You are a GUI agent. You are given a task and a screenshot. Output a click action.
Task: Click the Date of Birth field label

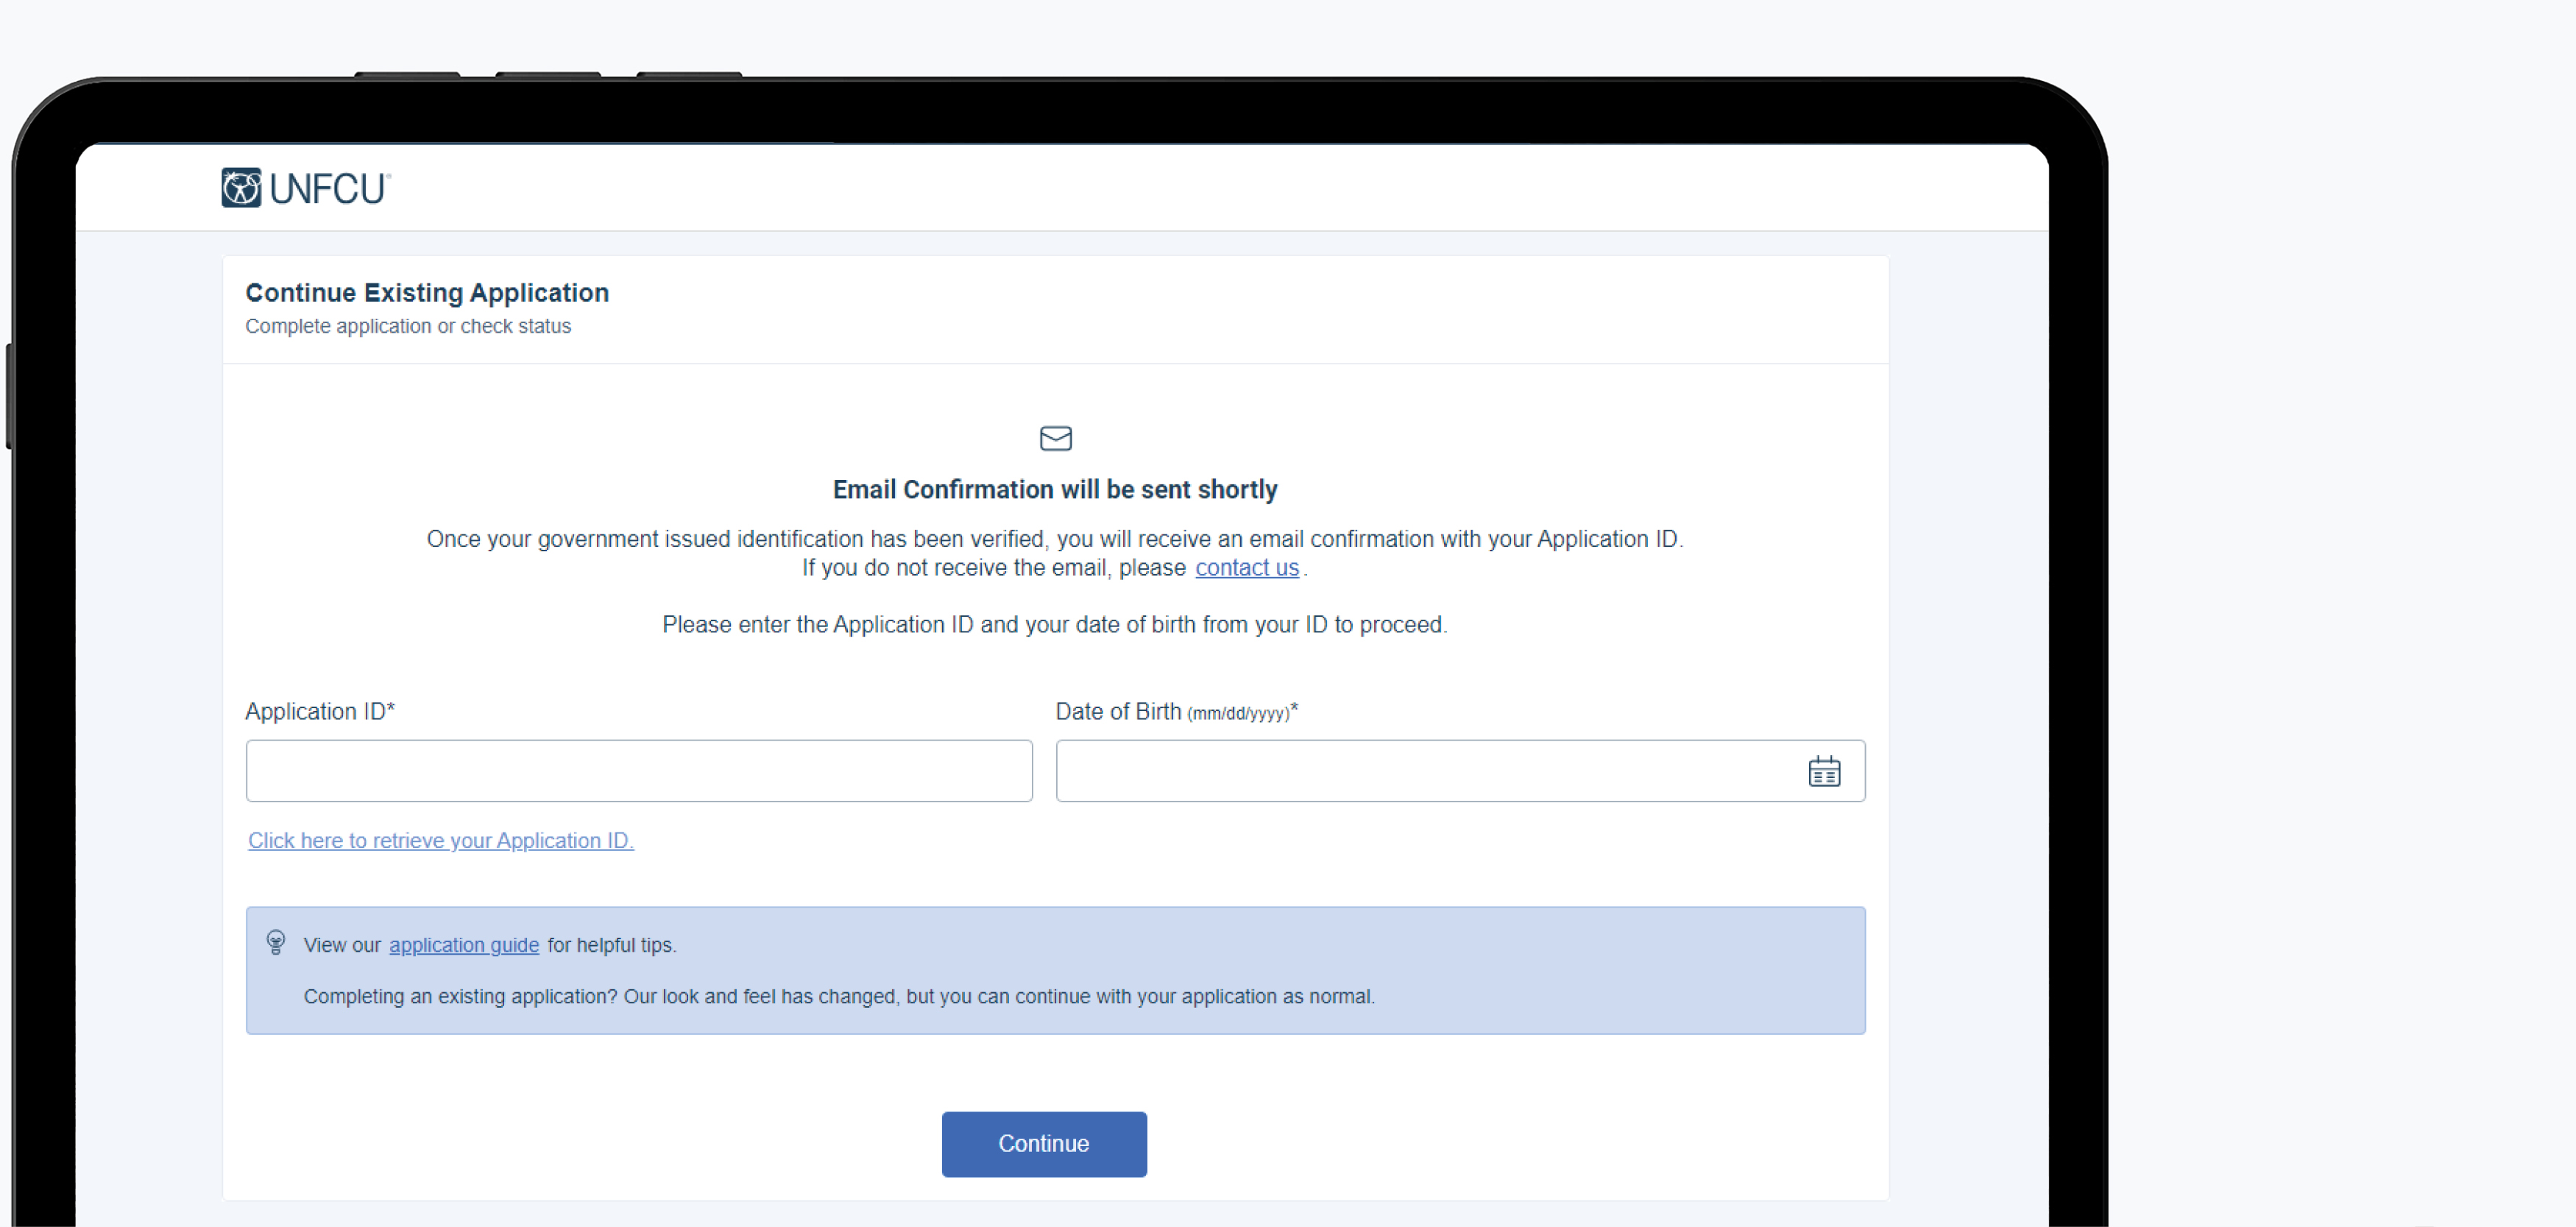coord(1176,711)
